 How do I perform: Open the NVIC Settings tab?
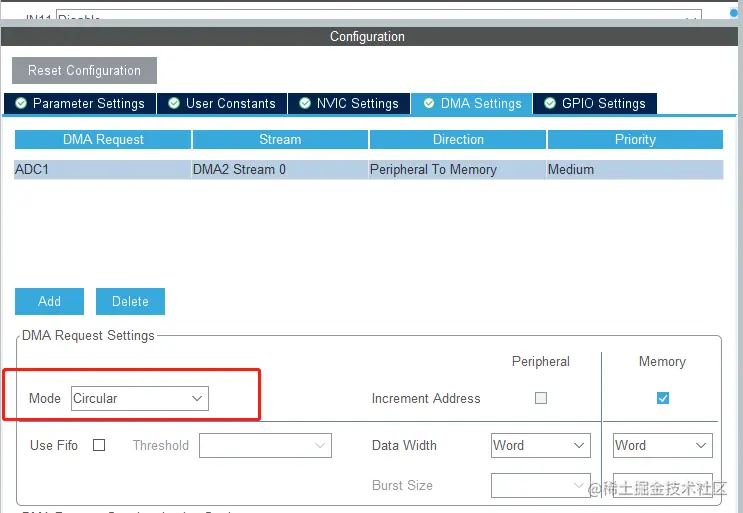coord(349,103)
